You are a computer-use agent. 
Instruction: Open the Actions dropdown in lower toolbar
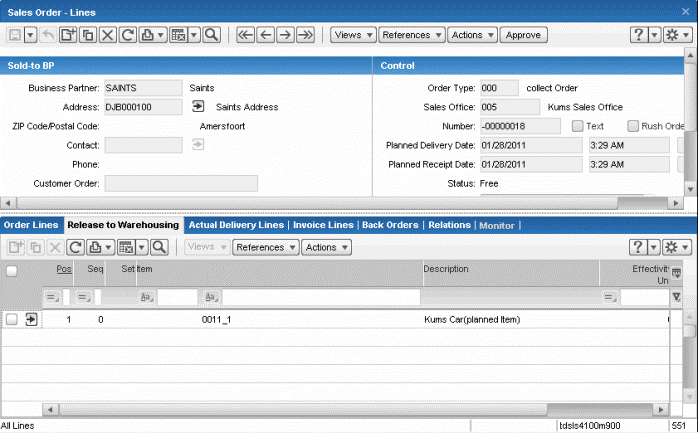point(326,247)
